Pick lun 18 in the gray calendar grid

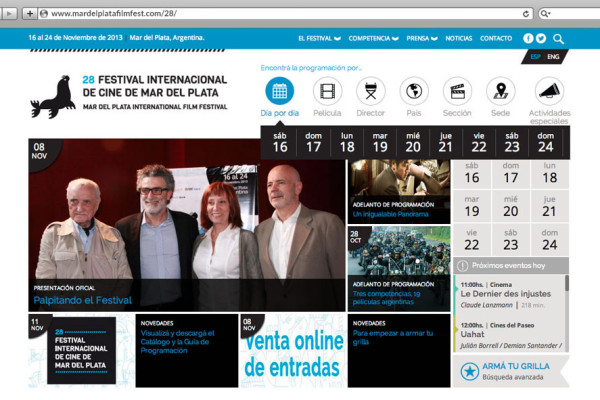click(x=549, y=173)
